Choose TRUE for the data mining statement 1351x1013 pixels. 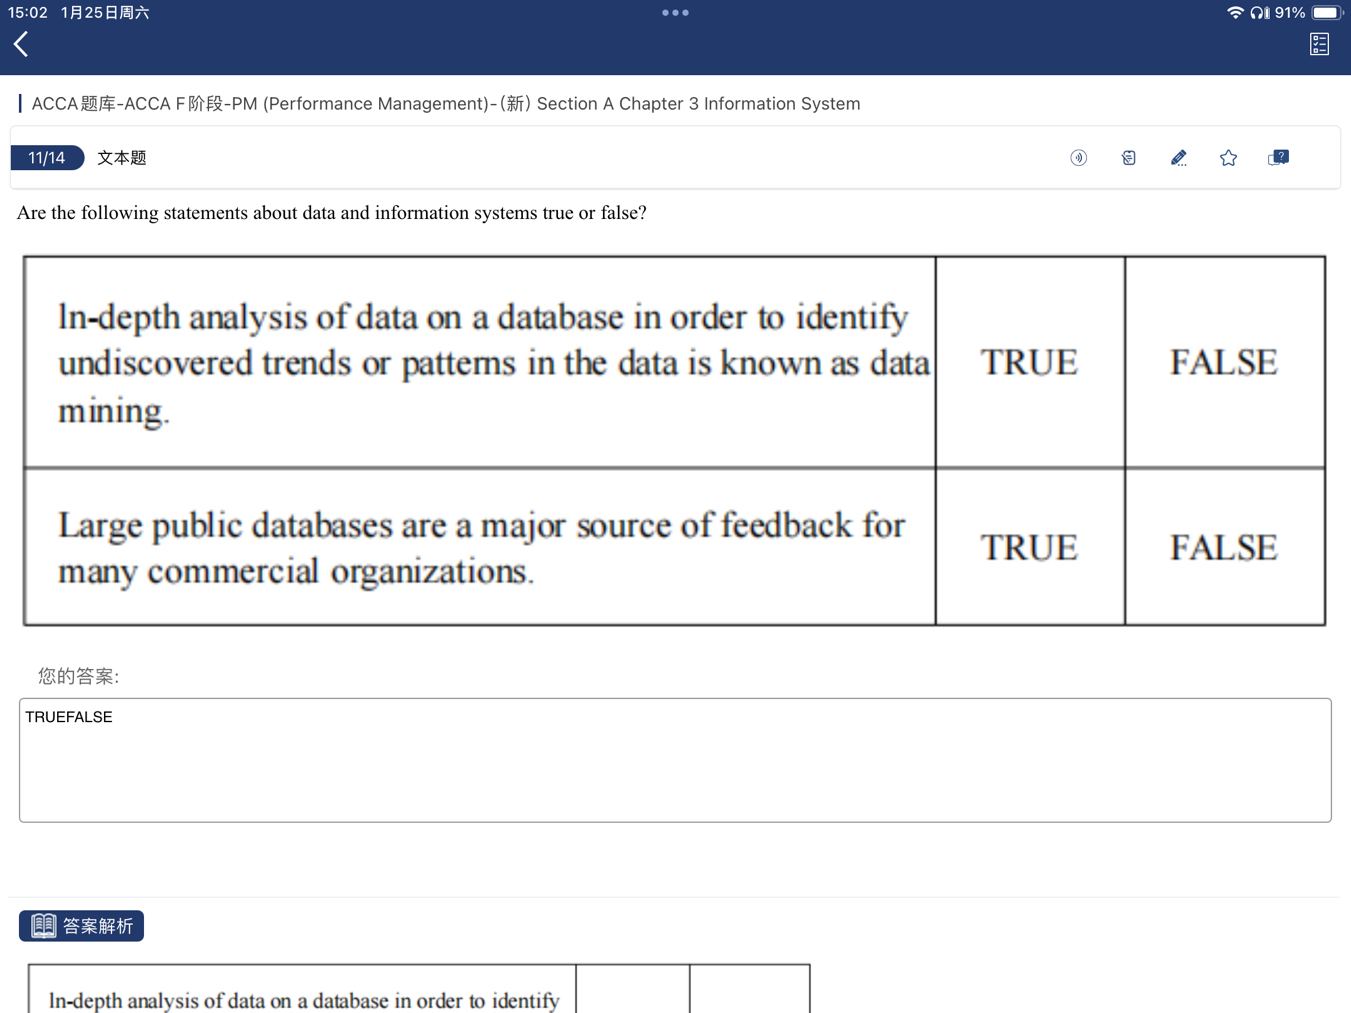[1029, 362]
